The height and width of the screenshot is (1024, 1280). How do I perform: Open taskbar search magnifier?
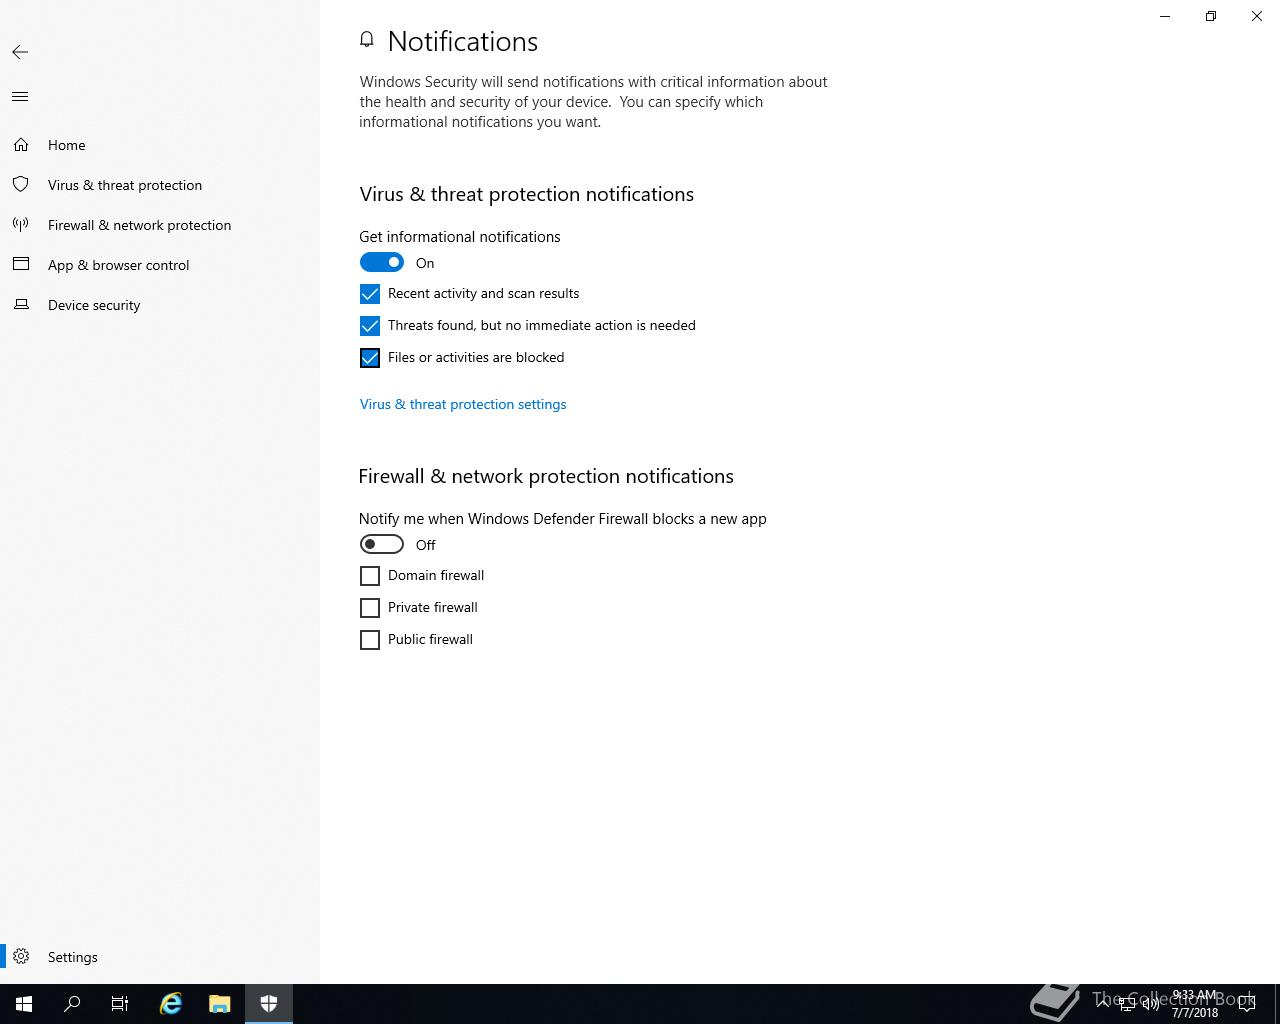tap(72, 1004)
